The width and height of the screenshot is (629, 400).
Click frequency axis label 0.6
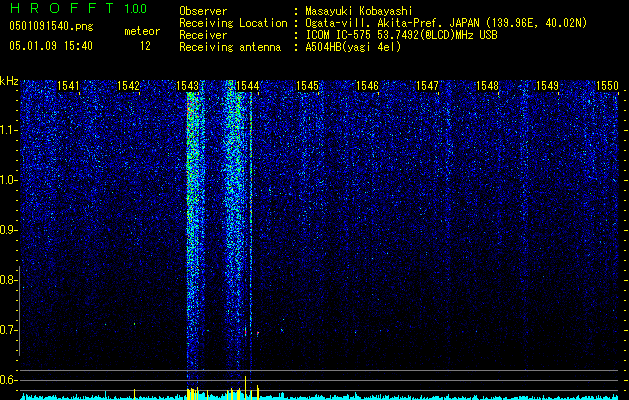point(8,380)
